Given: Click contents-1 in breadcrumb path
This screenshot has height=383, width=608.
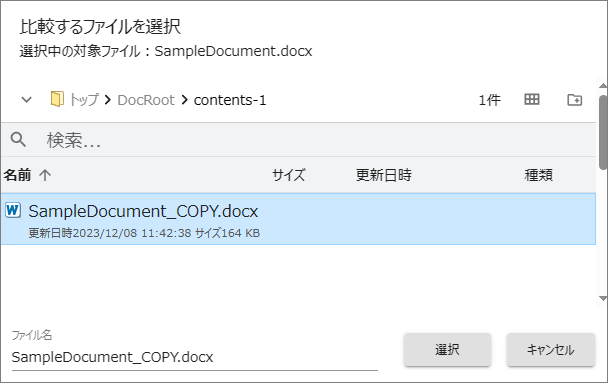Looking at the screenshot, I should 230,100.
